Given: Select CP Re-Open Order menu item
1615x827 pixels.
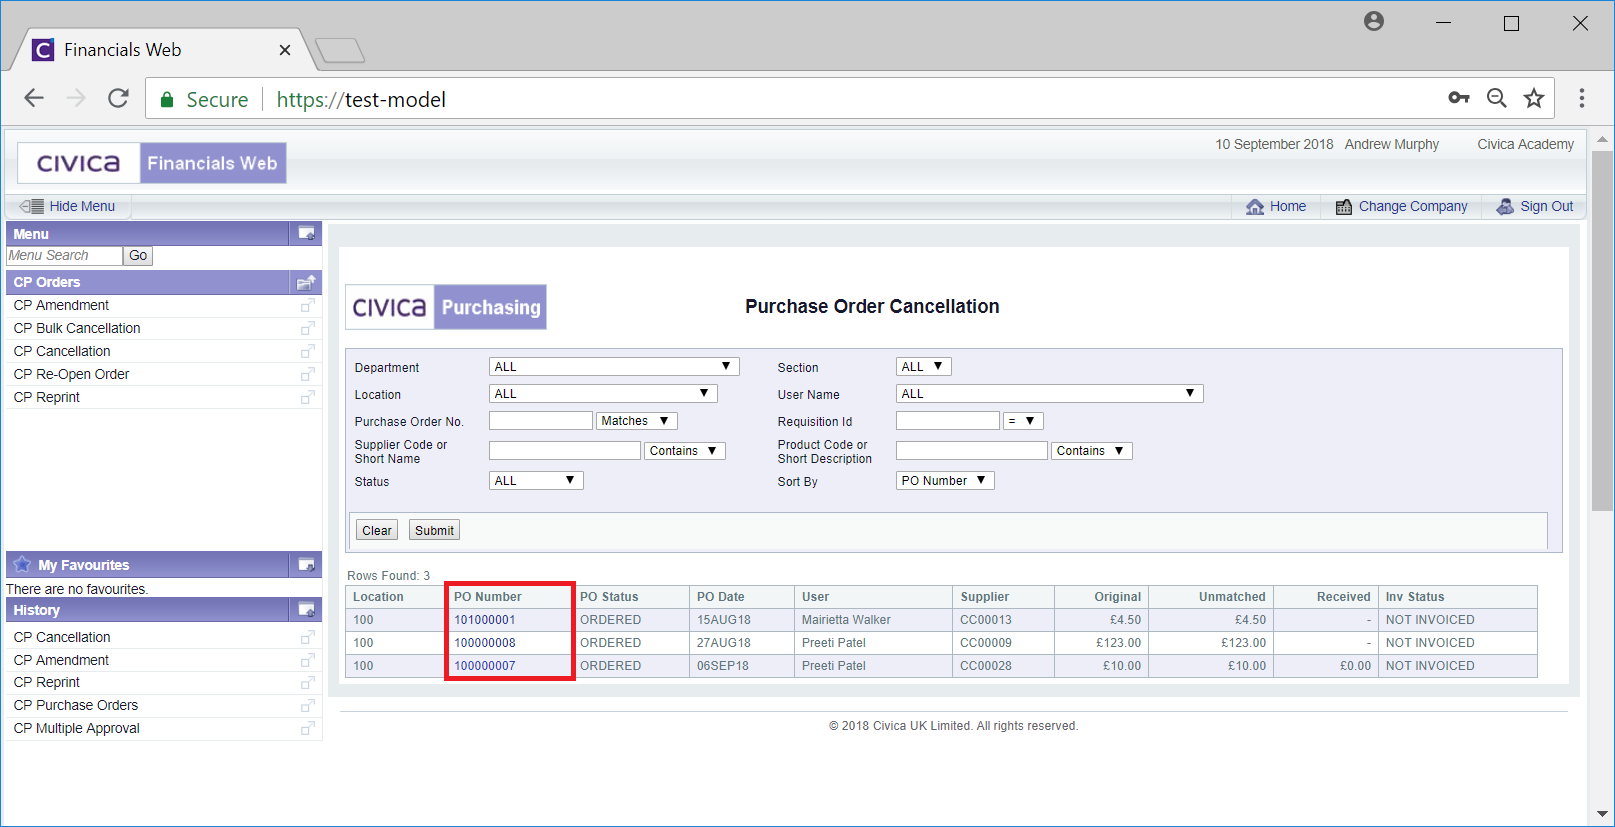Looking at the screenshot, I should tap(71, 374).
